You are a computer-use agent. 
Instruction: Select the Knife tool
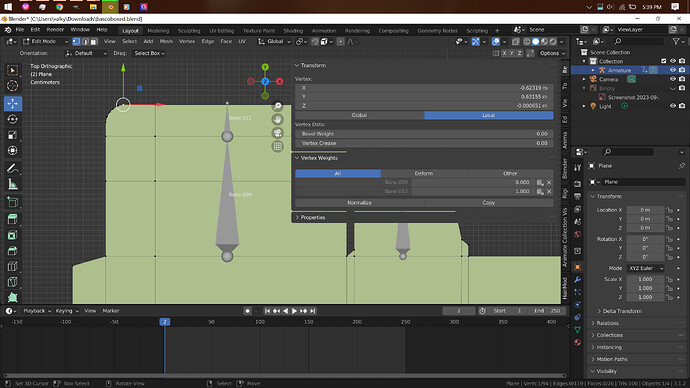[x=12, y=282]
